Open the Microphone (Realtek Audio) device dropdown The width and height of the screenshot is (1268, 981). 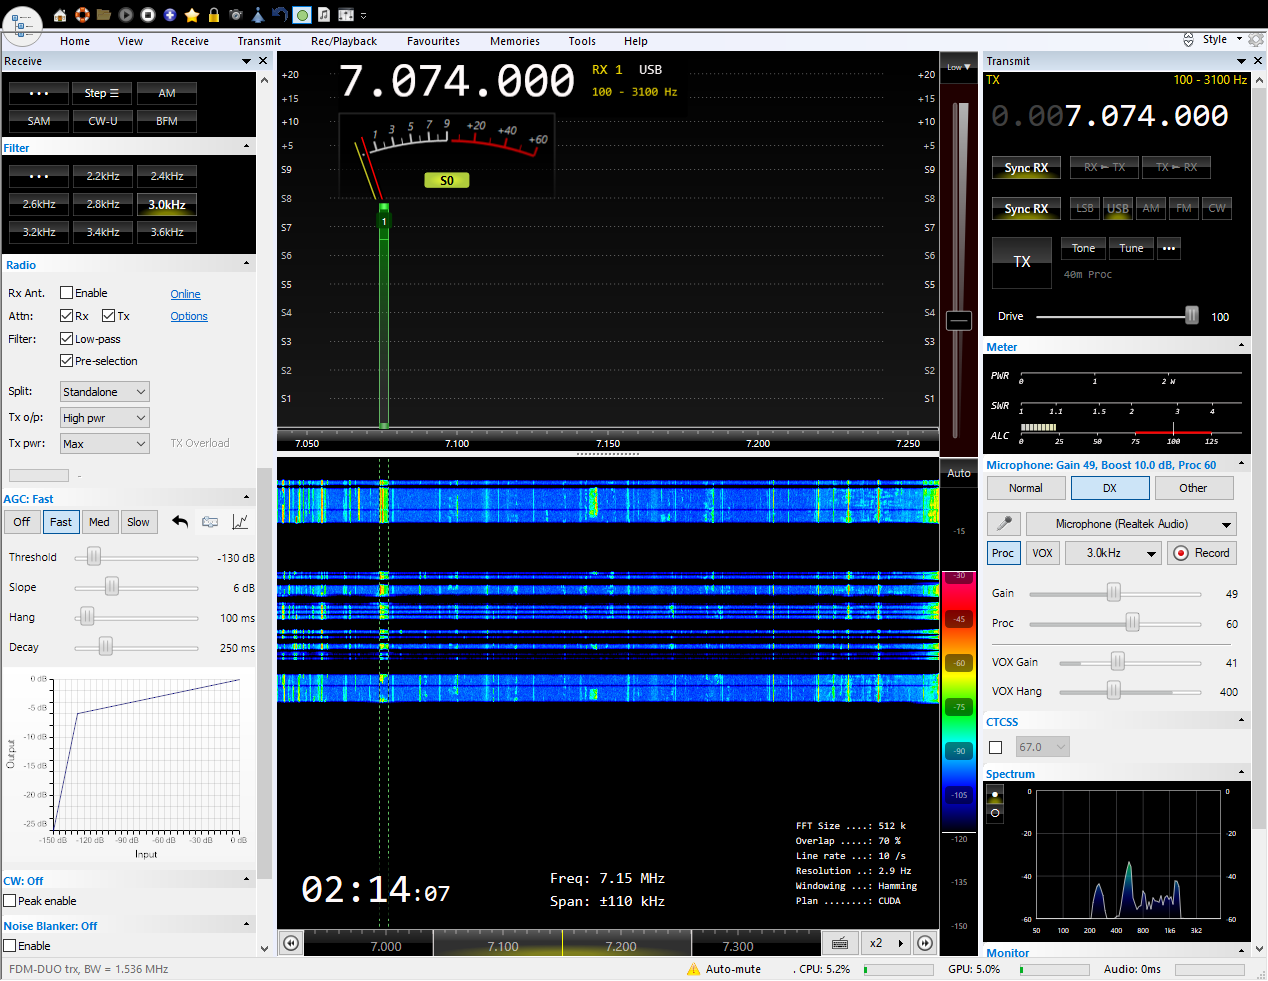tap(1131, 524)
